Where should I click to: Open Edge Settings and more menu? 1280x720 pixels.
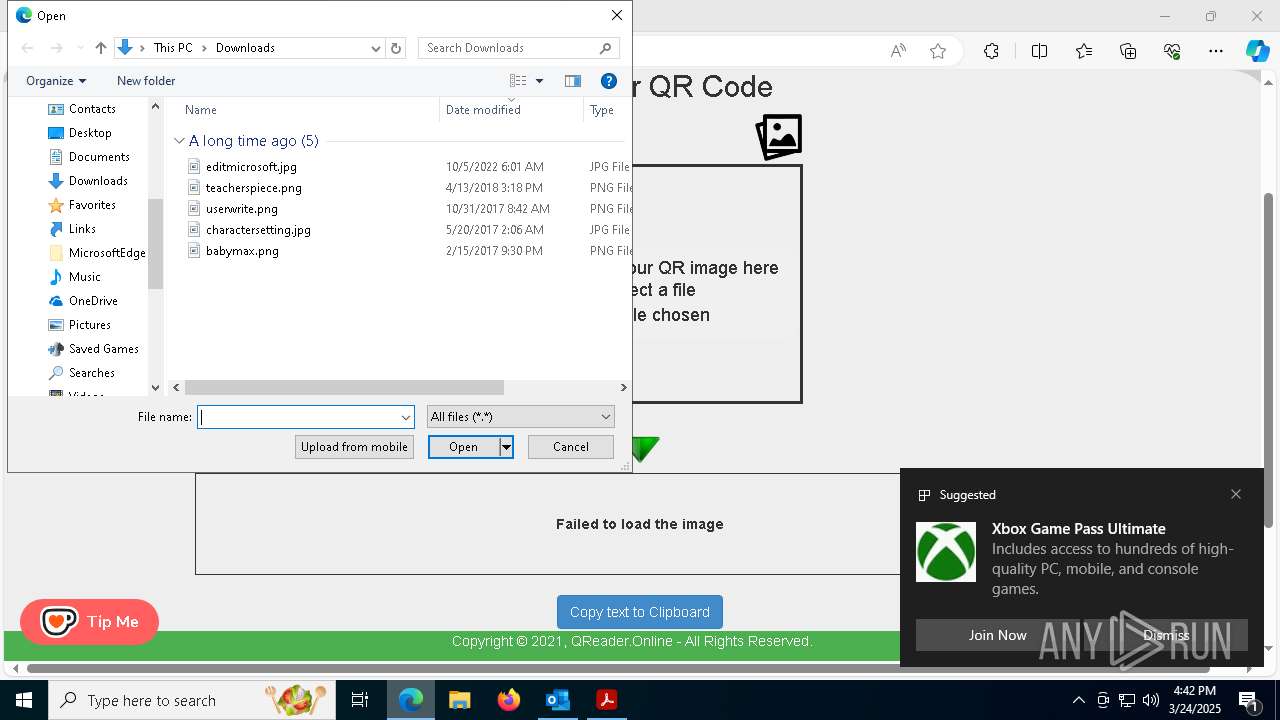(x=1216, y=51)
